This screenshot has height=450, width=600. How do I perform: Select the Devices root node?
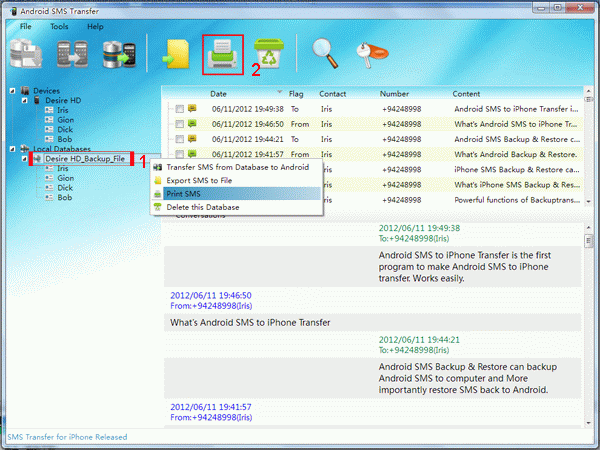[46, 91]
